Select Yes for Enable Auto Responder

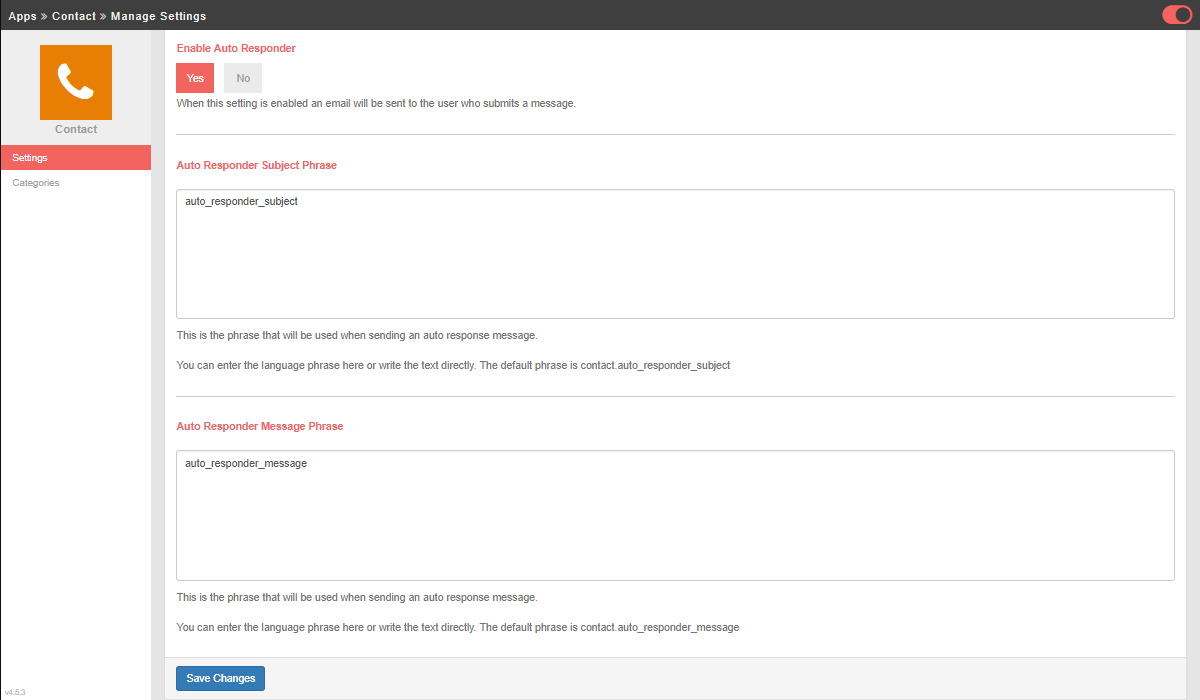tap(195, 78)
